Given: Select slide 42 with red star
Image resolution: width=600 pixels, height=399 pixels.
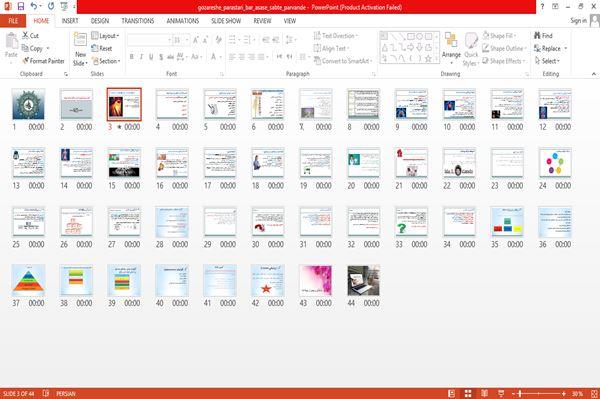Looking at the screenshot, I should pyautogui.click(x=268, y=280).
